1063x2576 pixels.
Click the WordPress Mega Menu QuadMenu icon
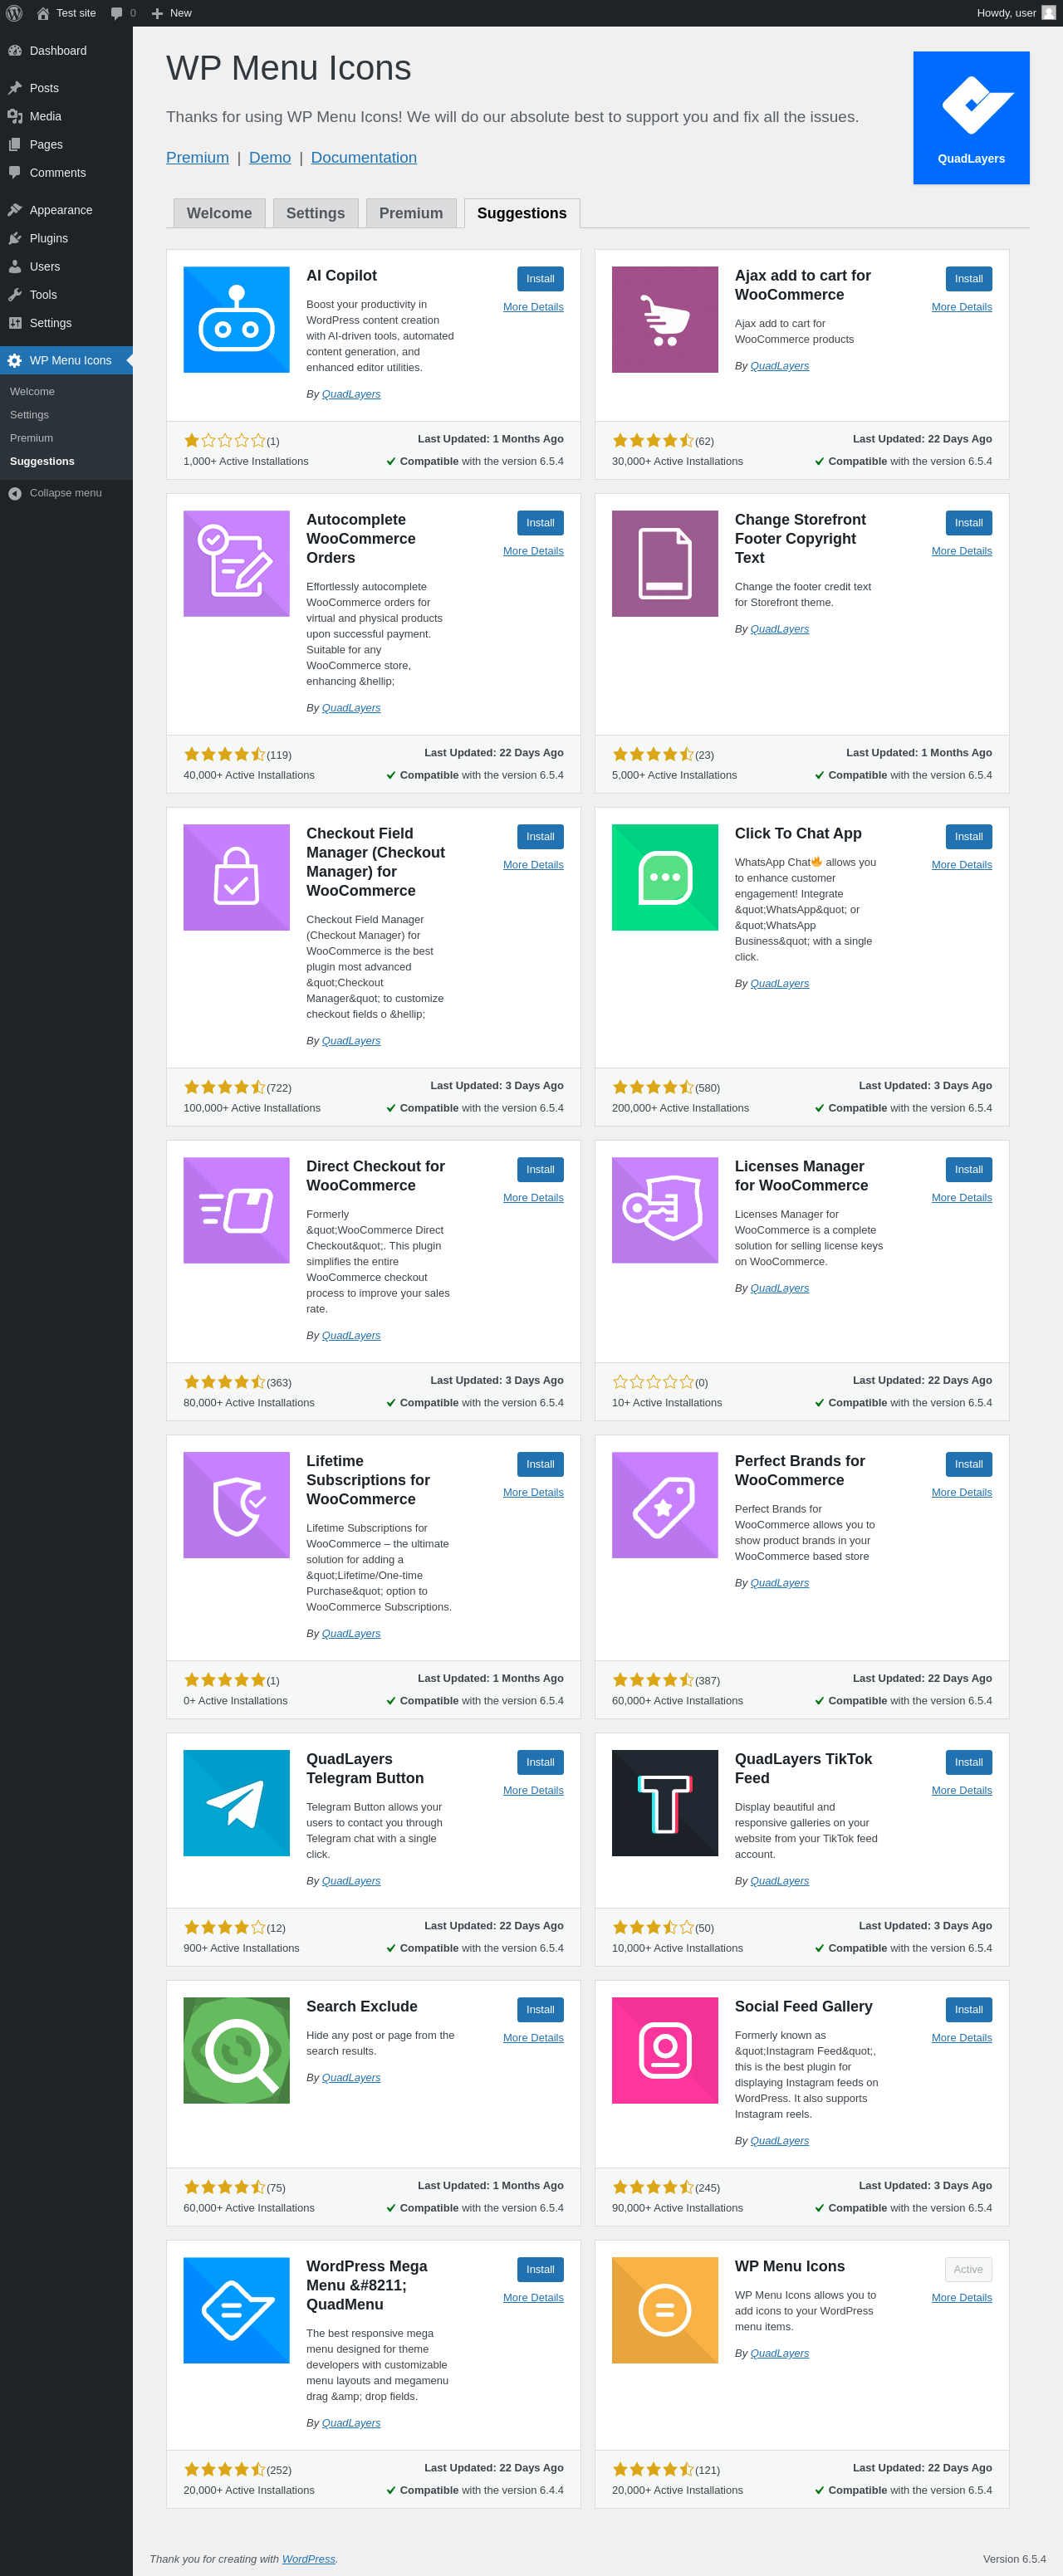tap(237, 2311)
